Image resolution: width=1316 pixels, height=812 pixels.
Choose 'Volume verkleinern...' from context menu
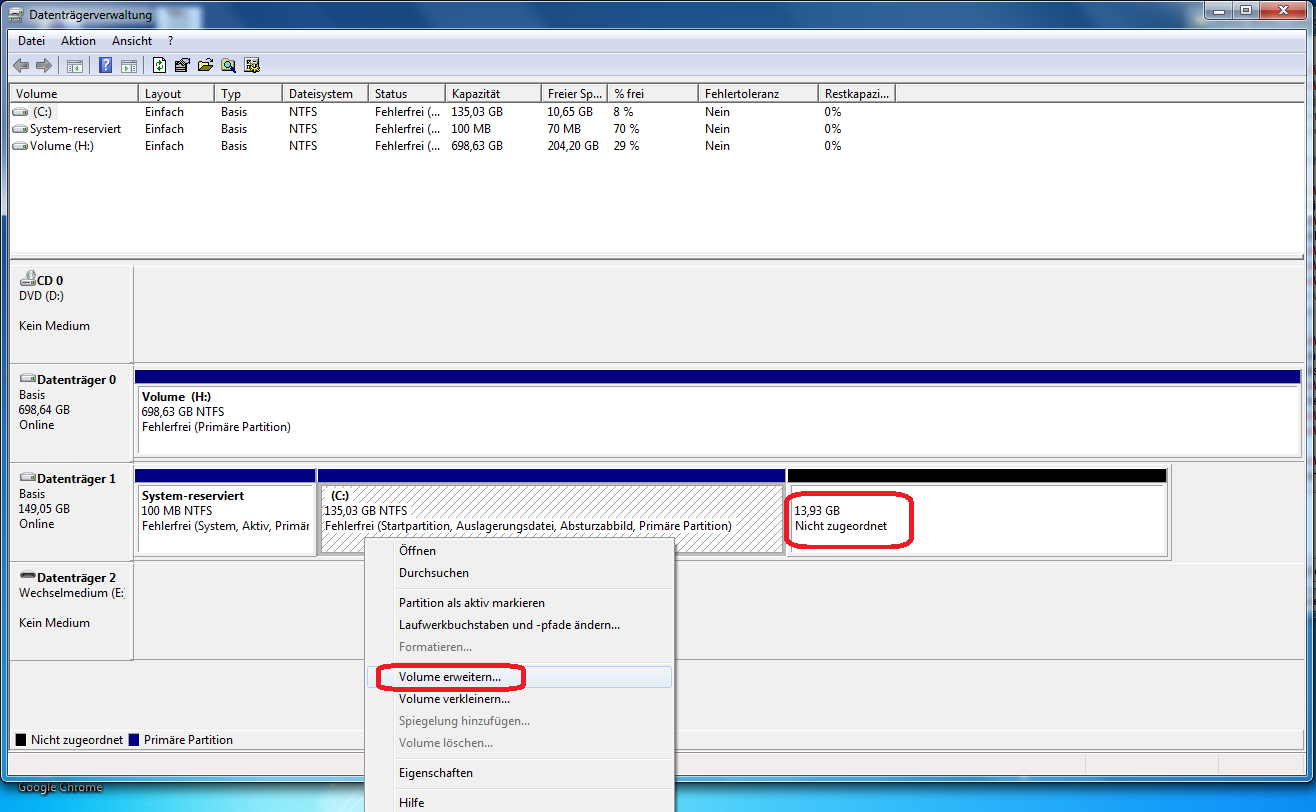pos(454,699)
